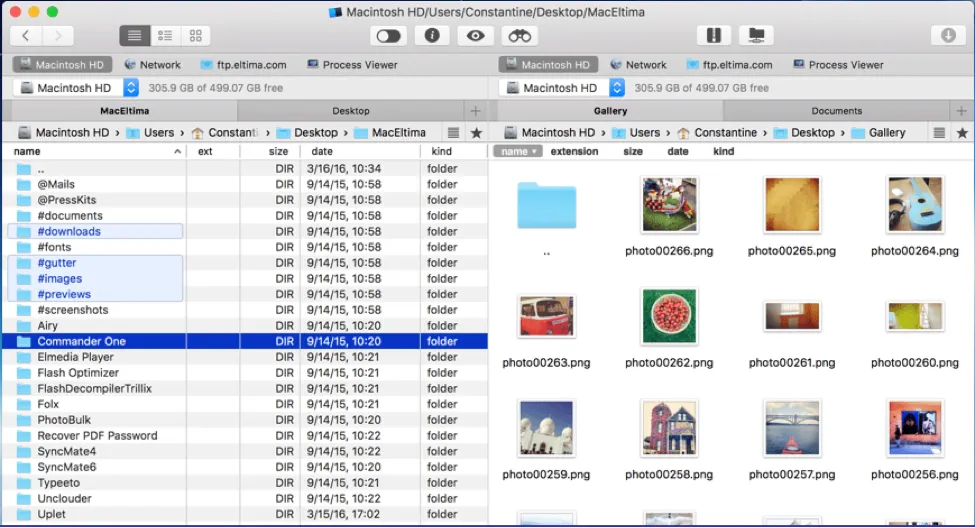Open left panel Macintosh HD drive dropdown
The width and height of the screenshot is (975, 528).
130,88
